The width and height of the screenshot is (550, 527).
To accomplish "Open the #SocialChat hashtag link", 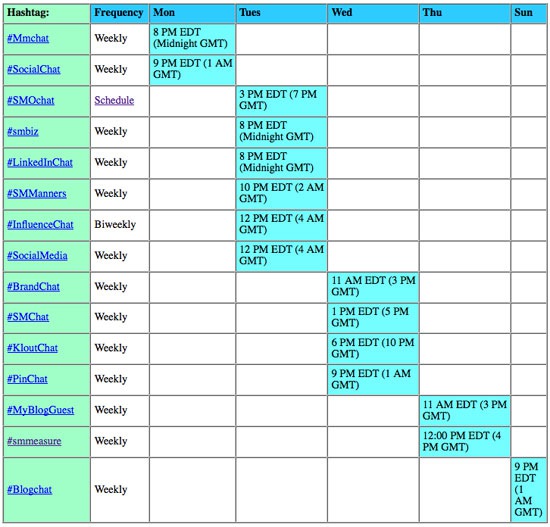I will coord(34,69).
